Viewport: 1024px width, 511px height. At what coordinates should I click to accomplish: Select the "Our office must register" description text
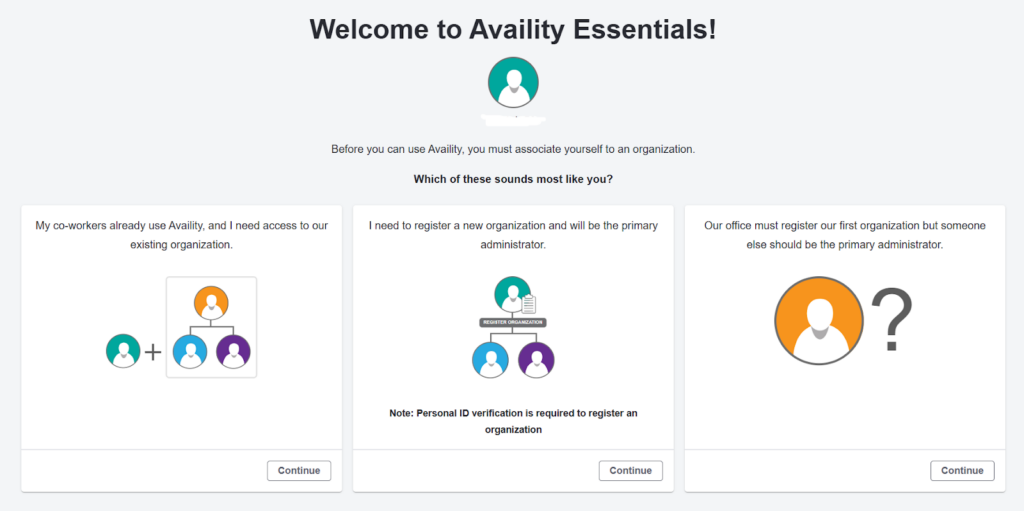[x=845, y=235]
